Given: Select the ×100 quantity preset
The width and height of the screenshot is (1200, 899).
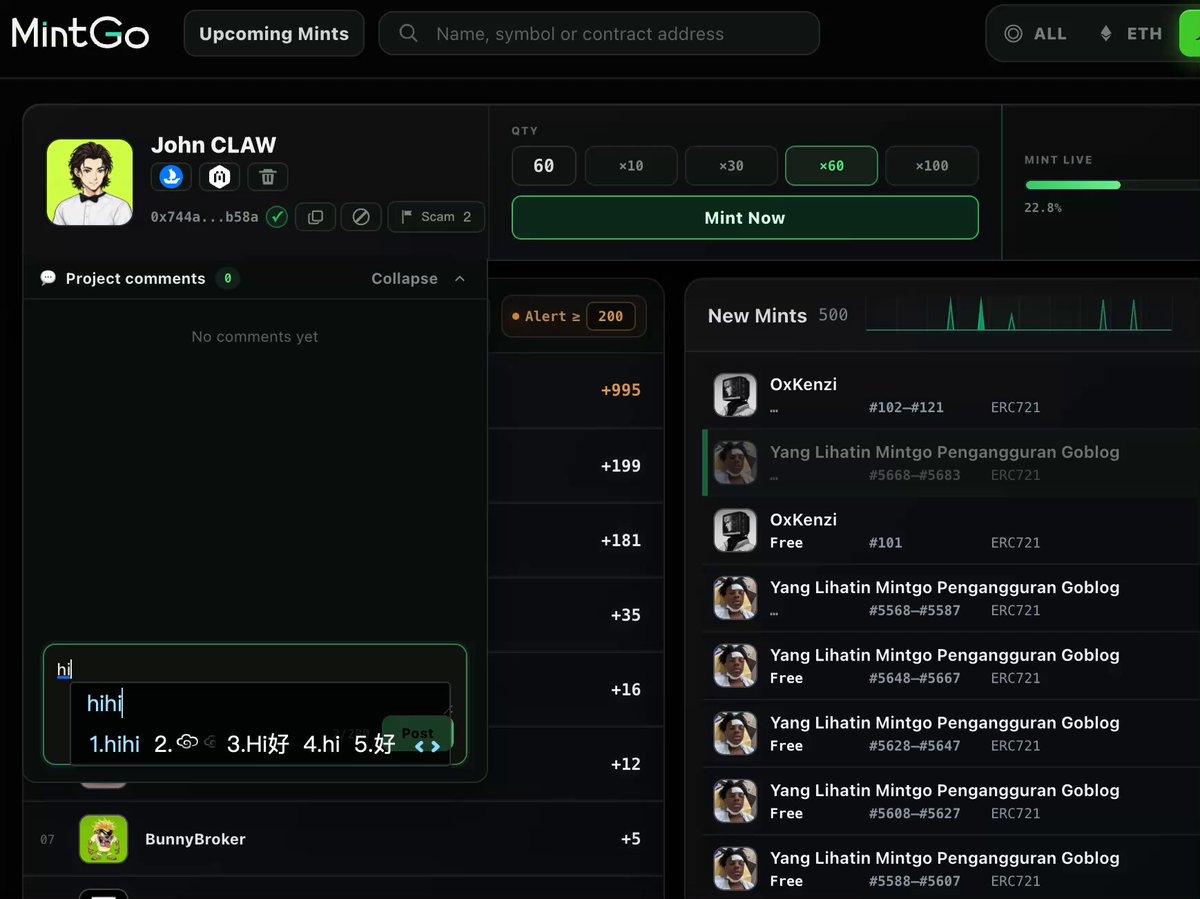Looking at the screenshot, I should (931, 166).
